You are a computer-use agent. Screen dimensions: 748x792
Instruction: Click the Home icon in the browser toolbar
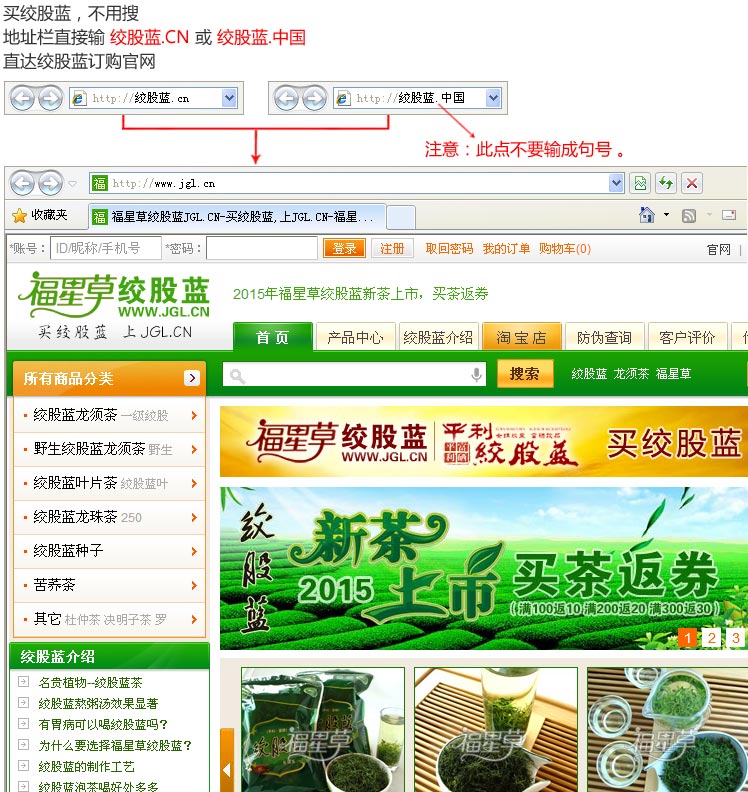[x=646, y=215]
